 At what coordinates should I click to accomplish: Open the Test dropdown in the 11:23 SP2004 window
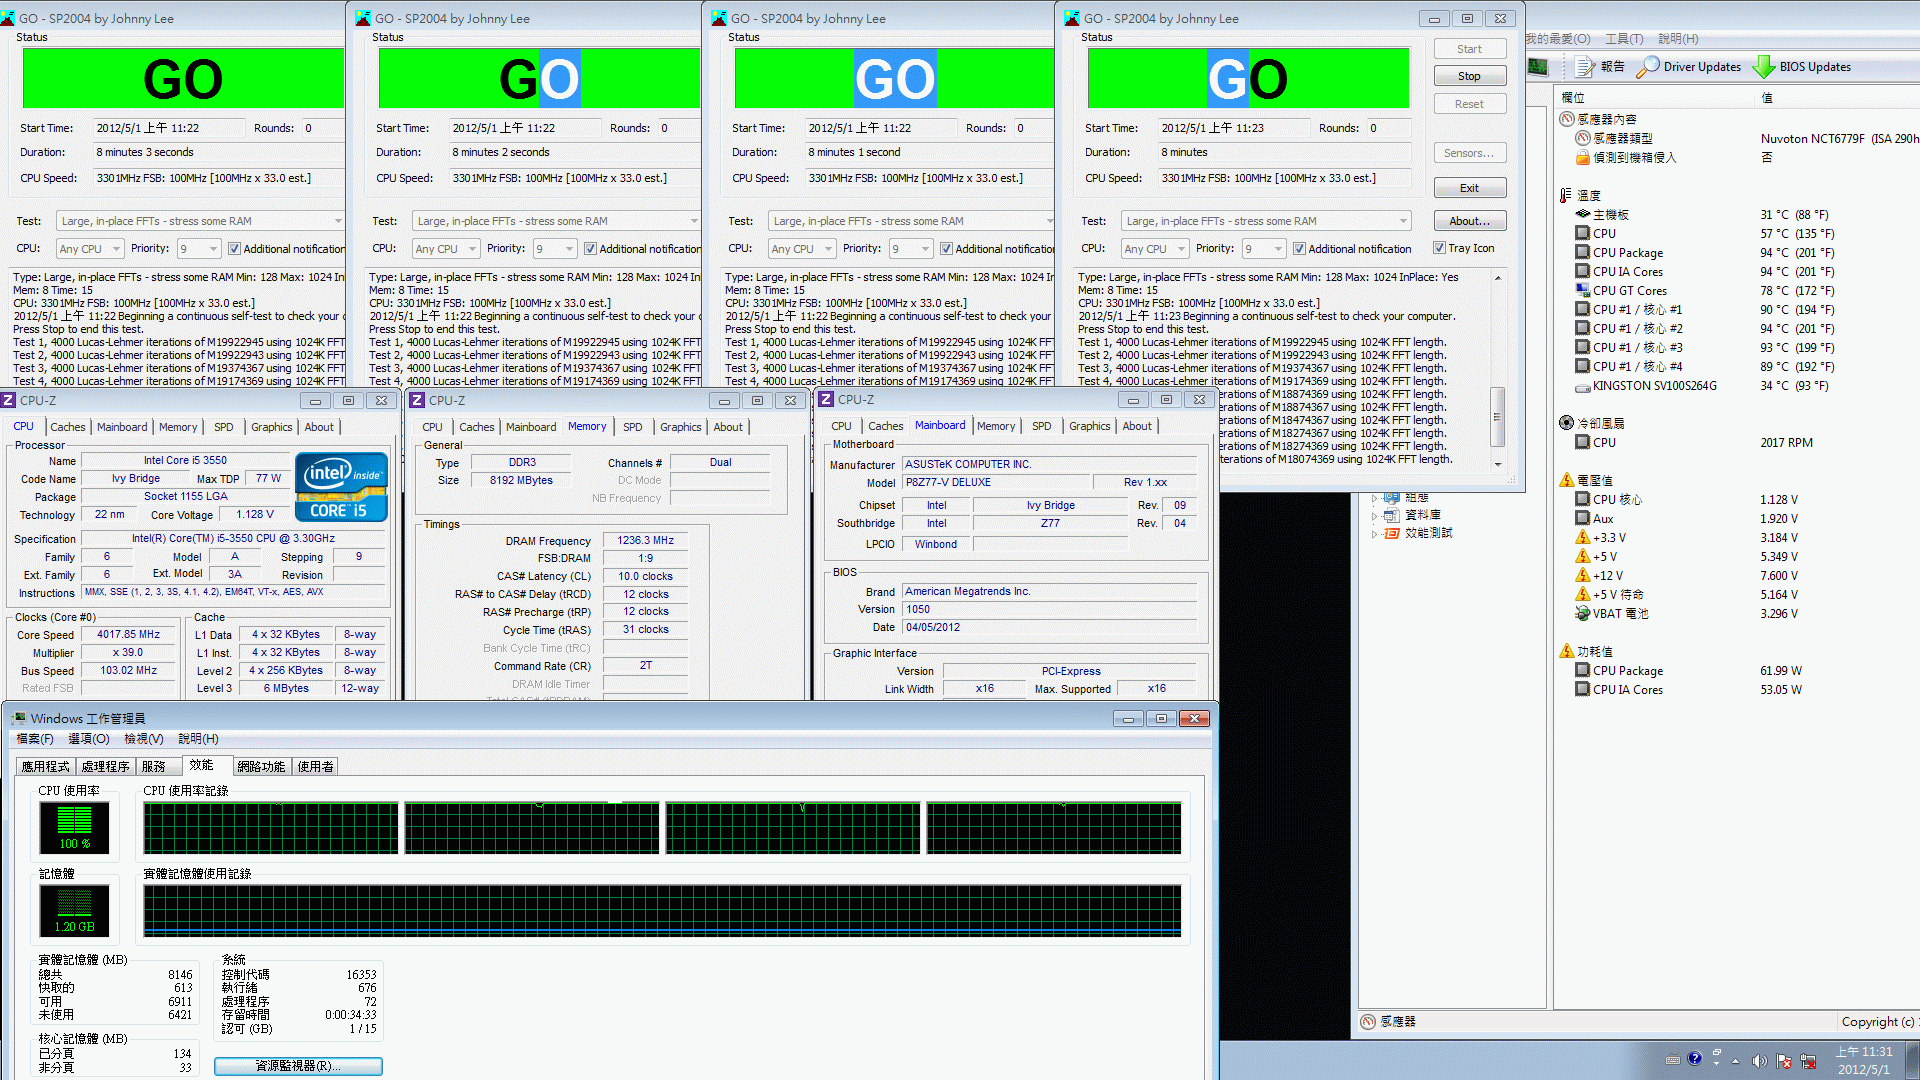[1267, 221]
